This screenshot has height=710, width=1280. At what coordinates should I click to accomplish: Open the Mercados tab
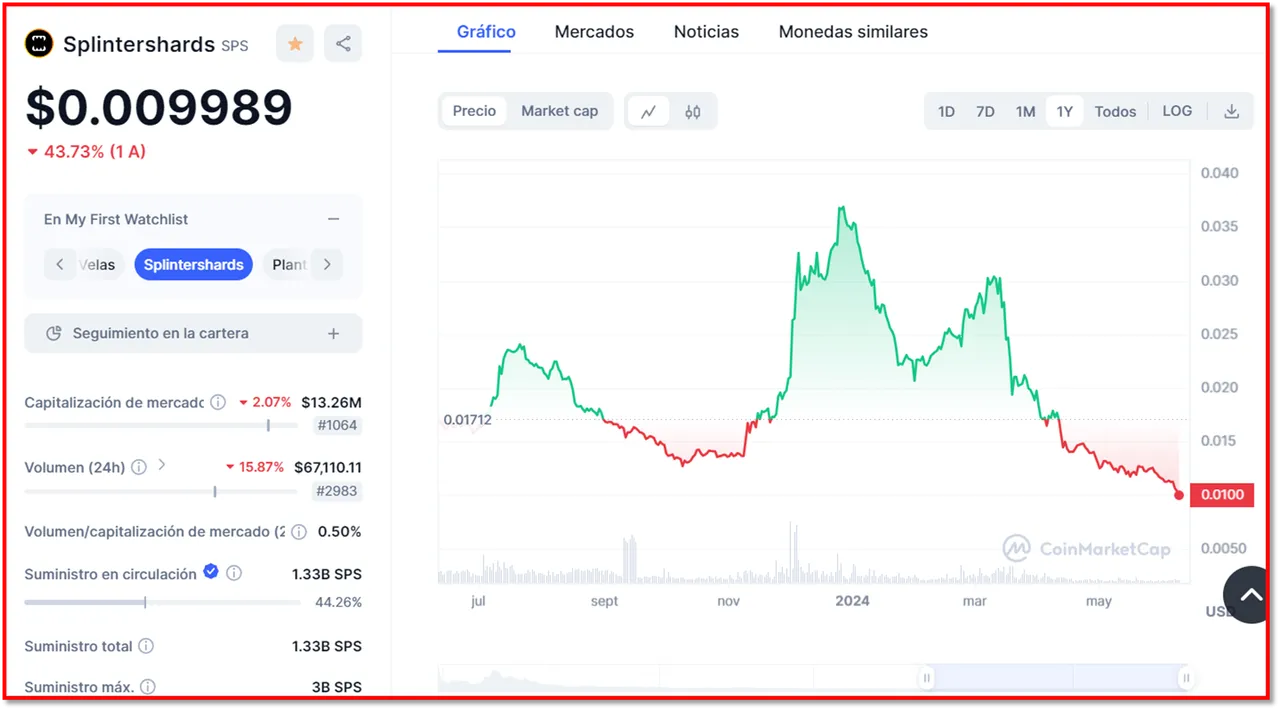pyautogui.click(x=594, y=32)
